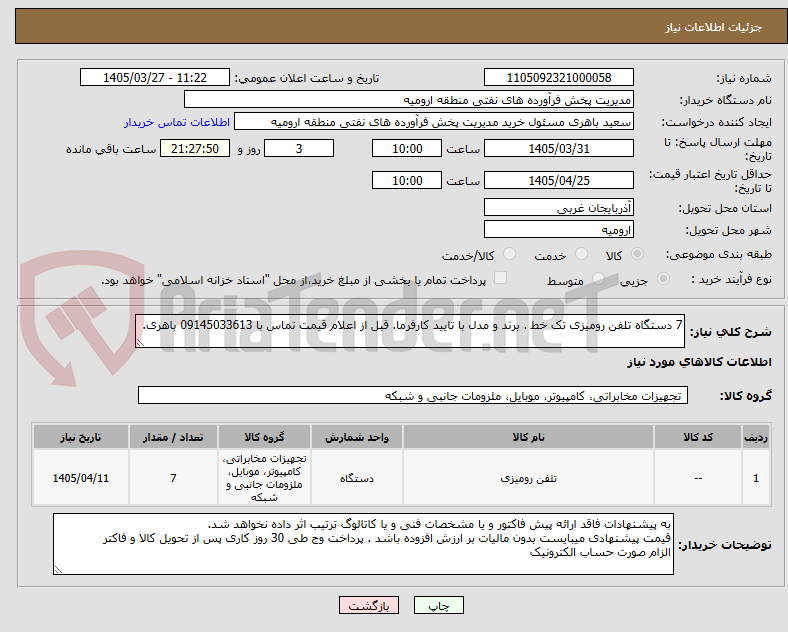Click the buyer organization name field
This screenshot has height=632, width=788.
point(409,99)
